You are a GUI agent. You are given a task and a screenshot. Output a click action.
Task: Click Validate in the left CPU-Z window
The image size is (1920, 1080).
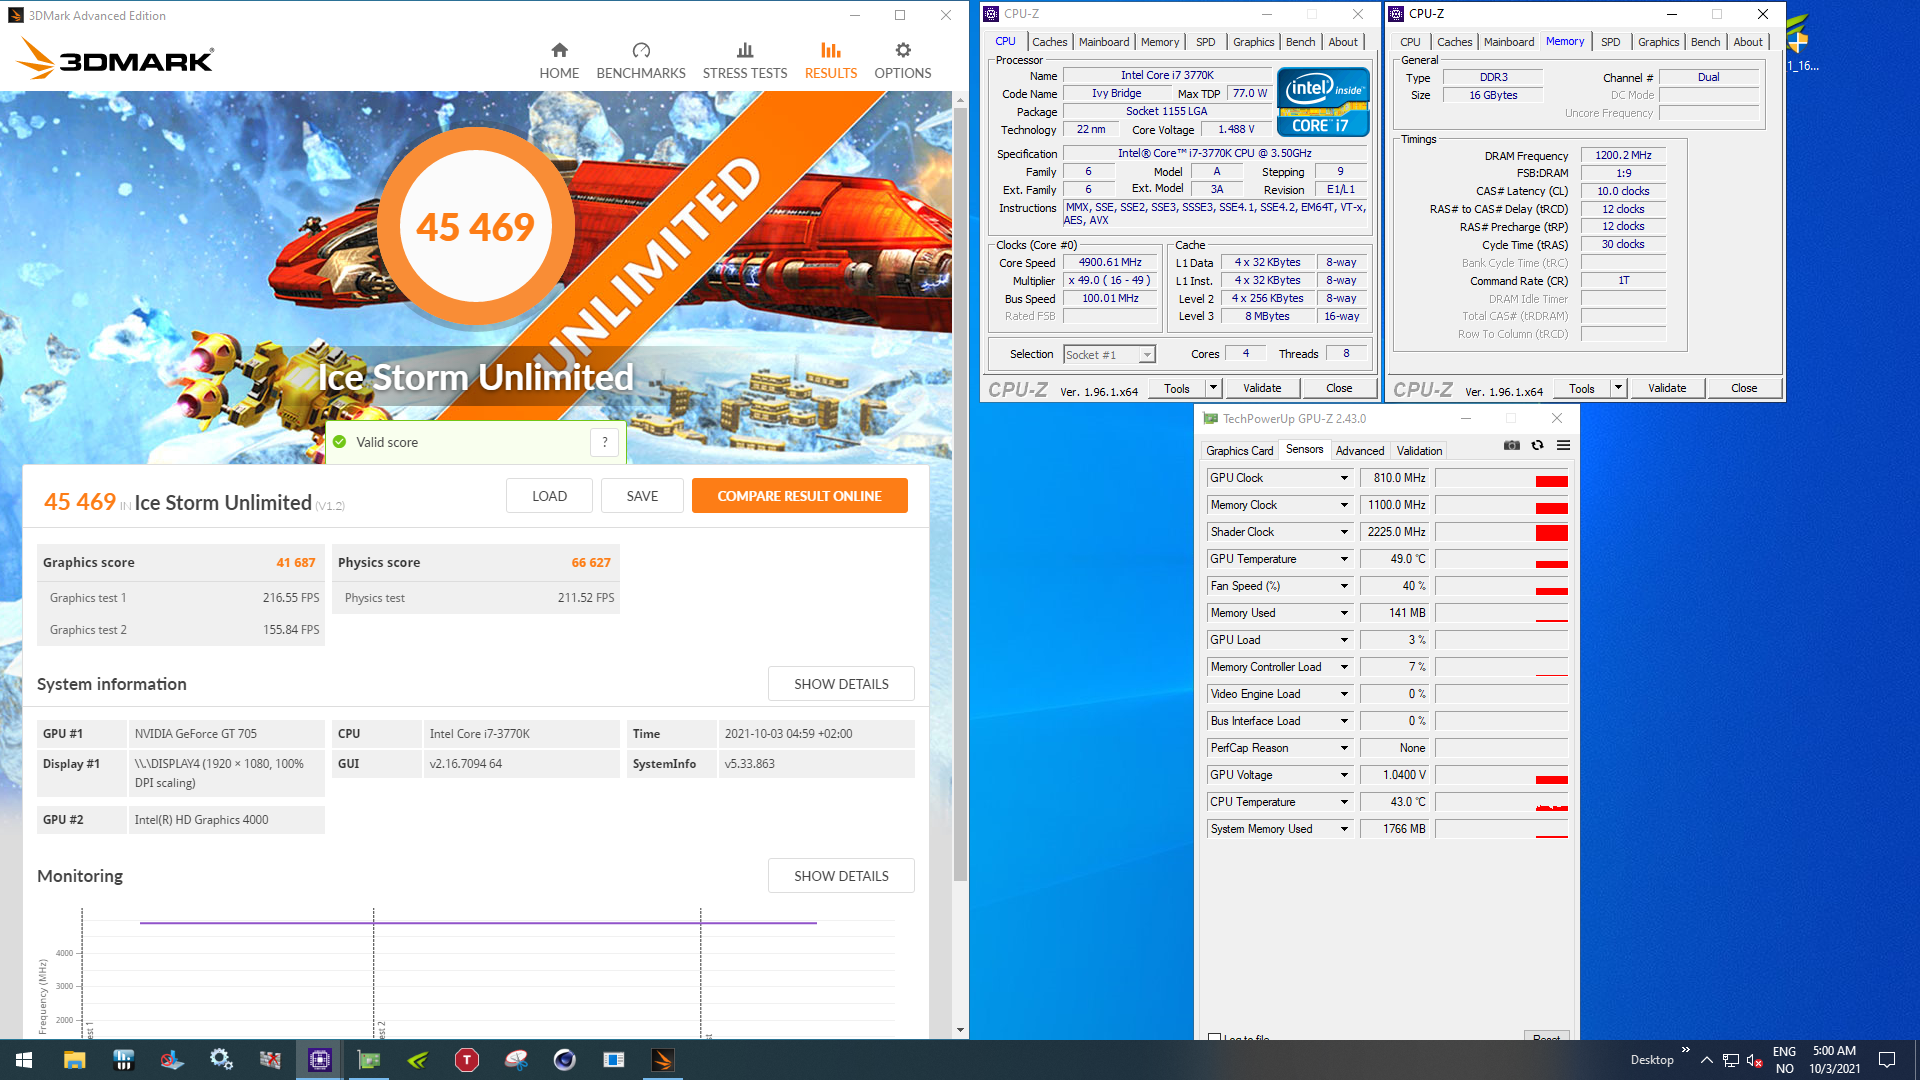click(x=1262, y=388)
